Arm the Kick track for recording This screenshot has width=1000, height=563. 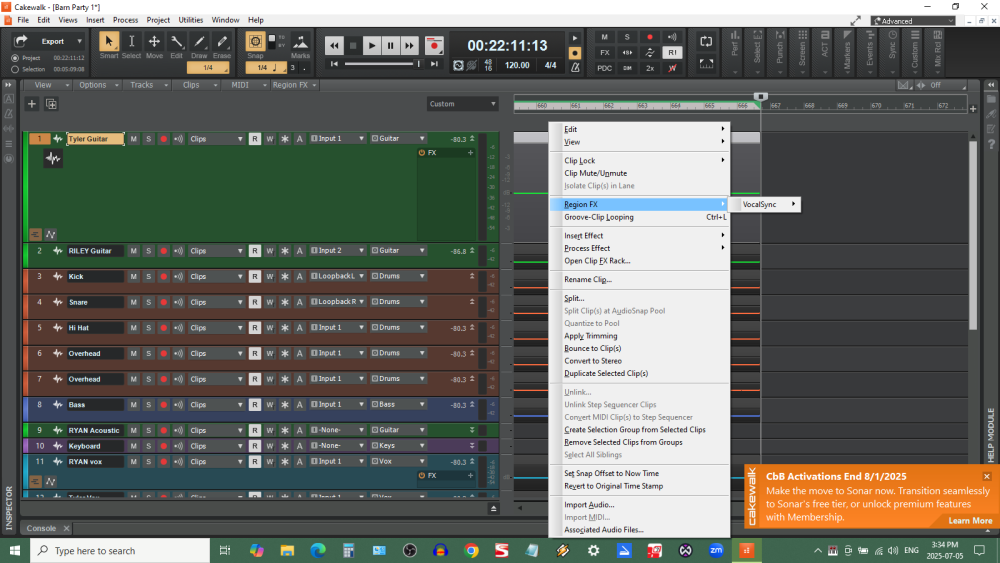click(163, 277)
